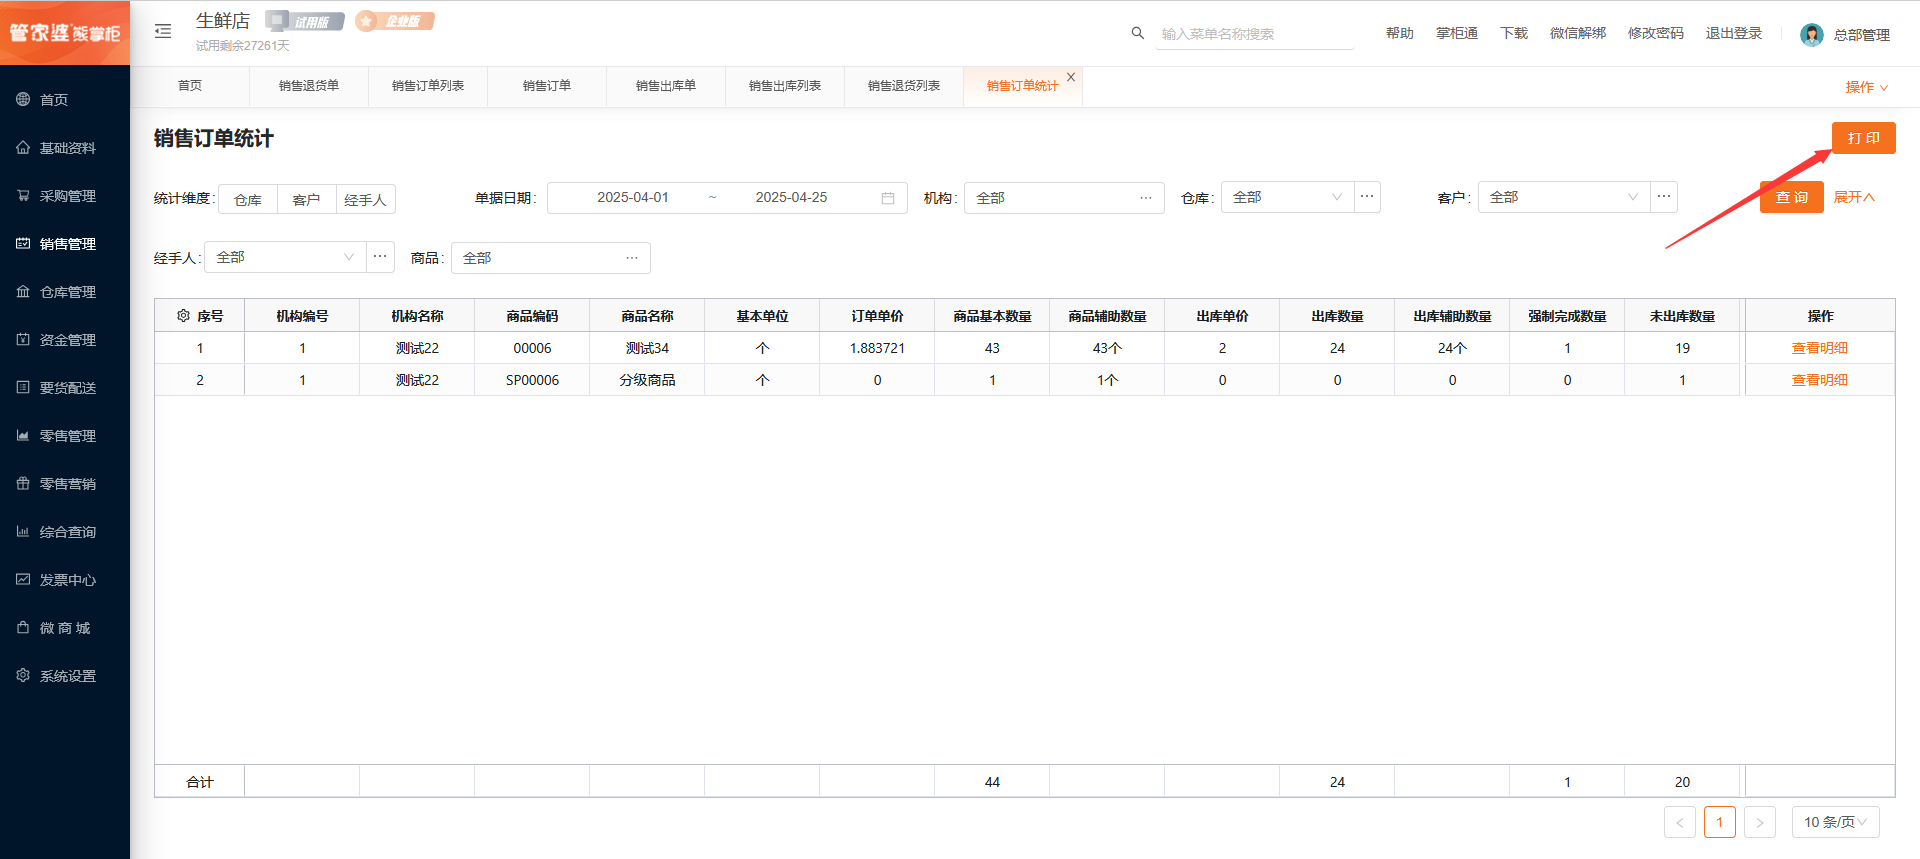Image resolution: width=1920 pixels, height=859 pixels.
Task: Open 客户 selector ellipsis button
Action: pyautogui.click(x=1663, y=197)
